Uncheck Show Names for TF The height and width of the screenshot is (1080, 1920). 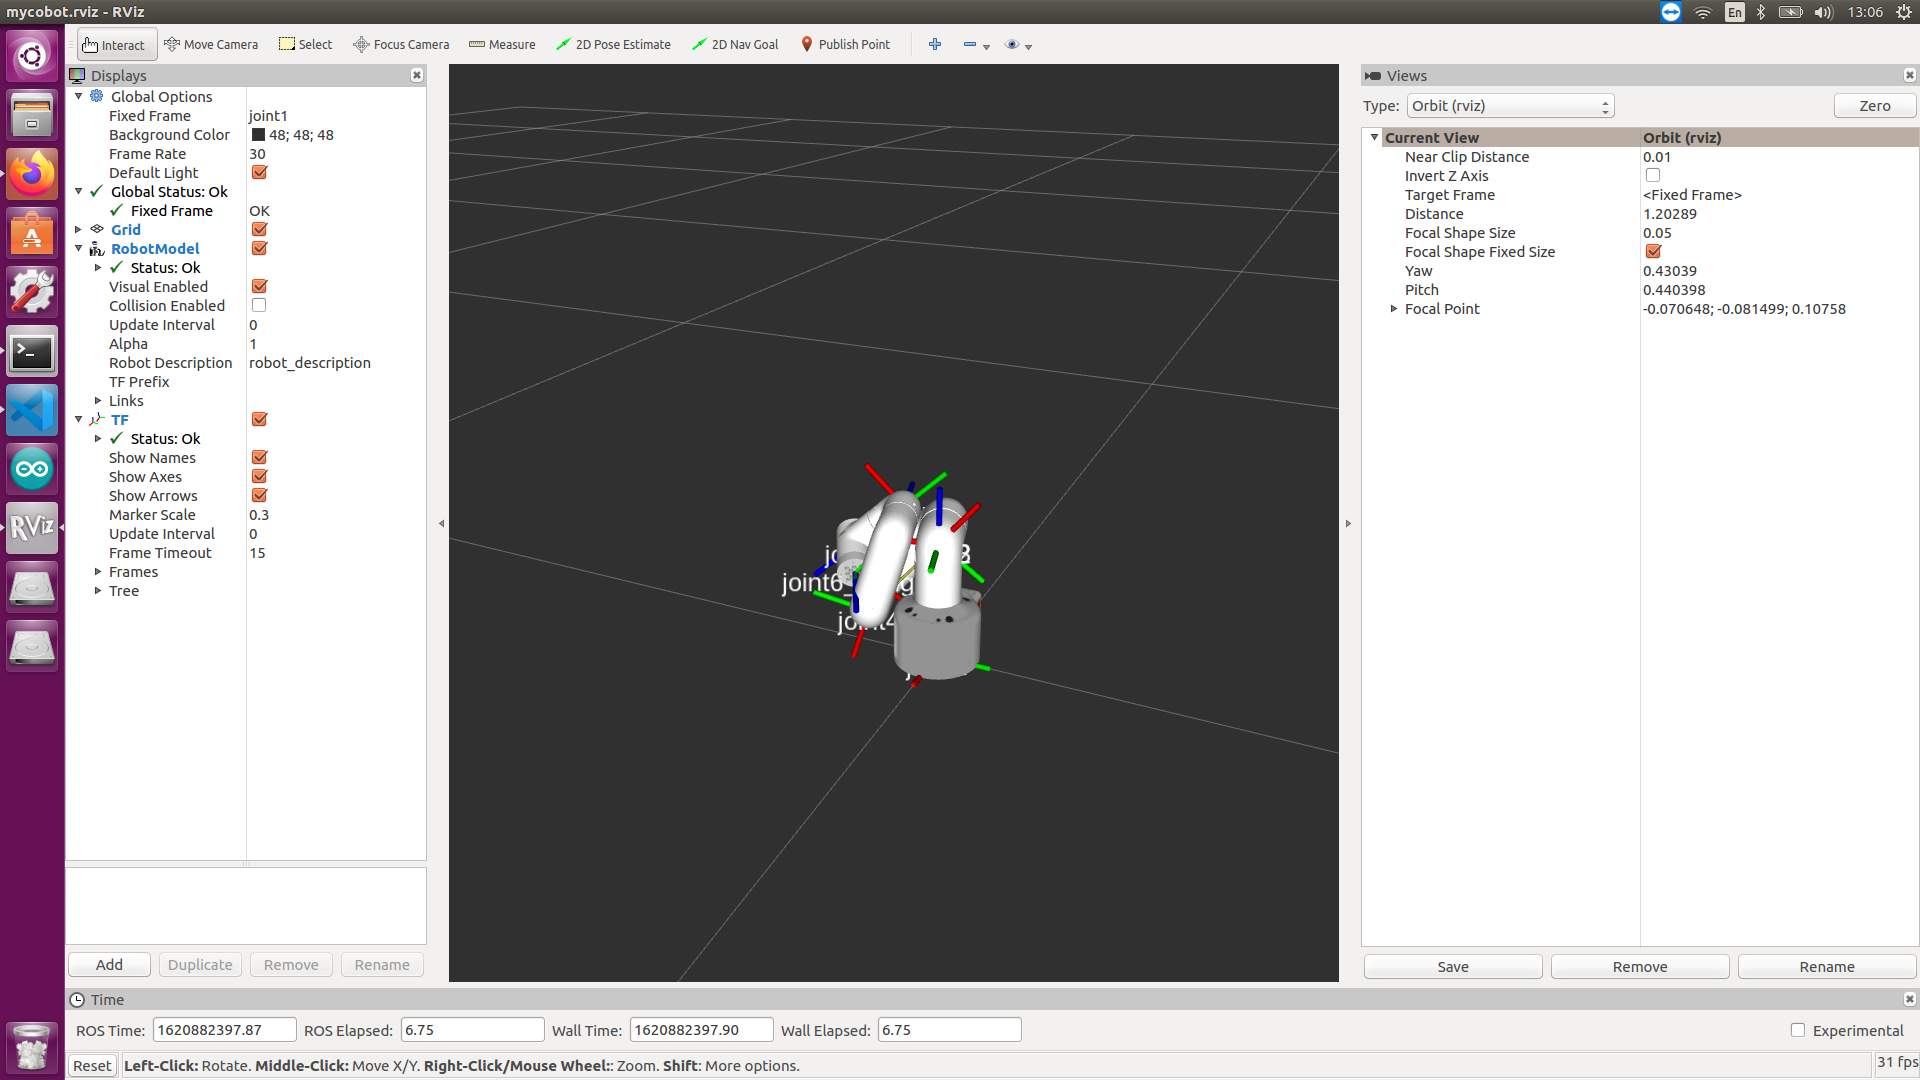click(259, 458)
